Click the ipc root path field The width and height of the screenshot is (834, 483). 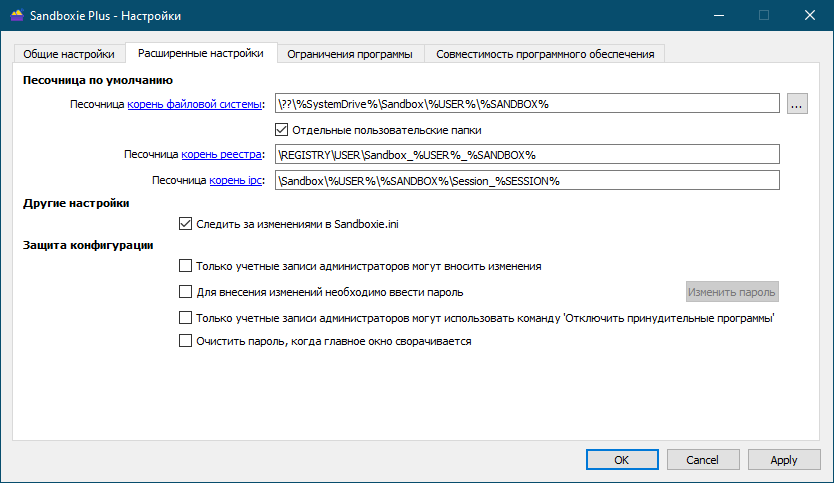point(527,180)
